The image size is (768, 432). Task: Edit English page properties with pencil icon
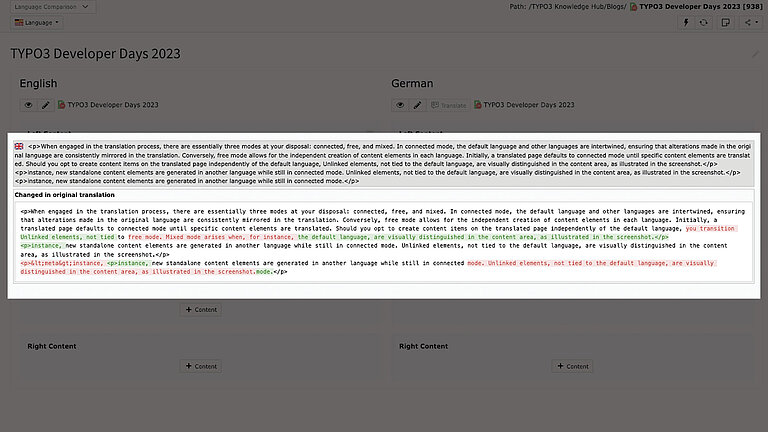tap(45, 104)
